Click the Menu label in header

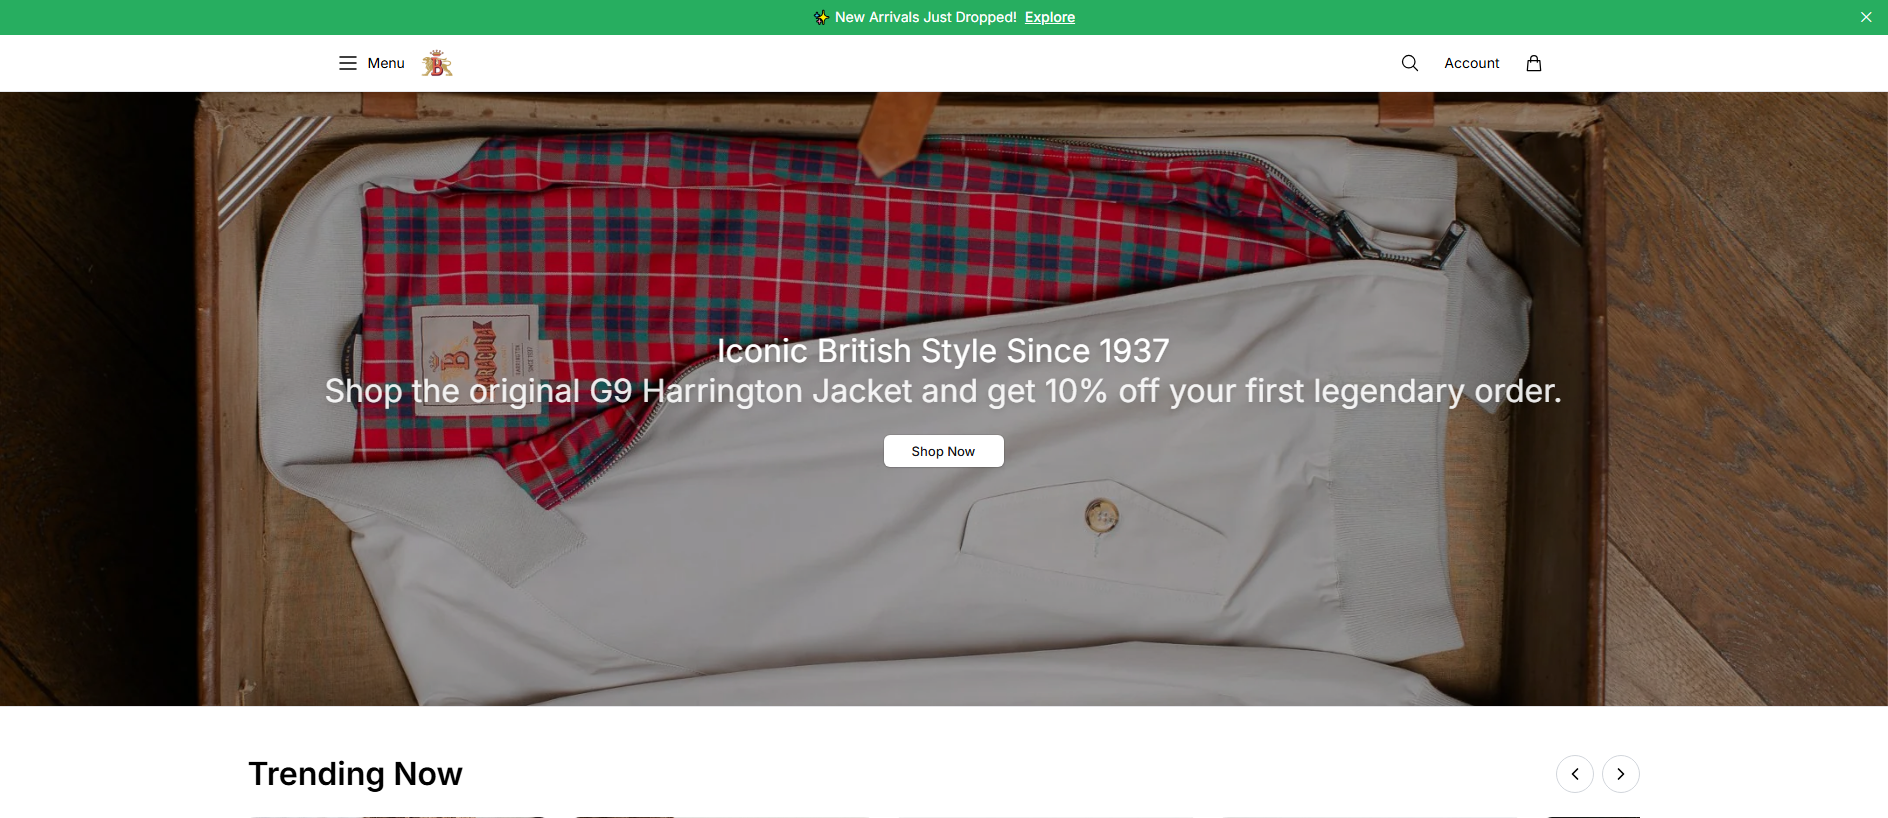[386, 63]
